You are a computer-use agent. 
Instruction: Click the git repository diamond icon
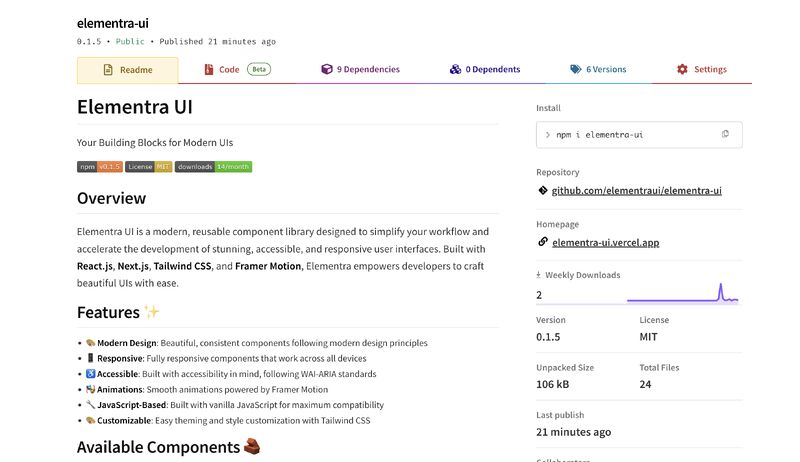(543, 190)
